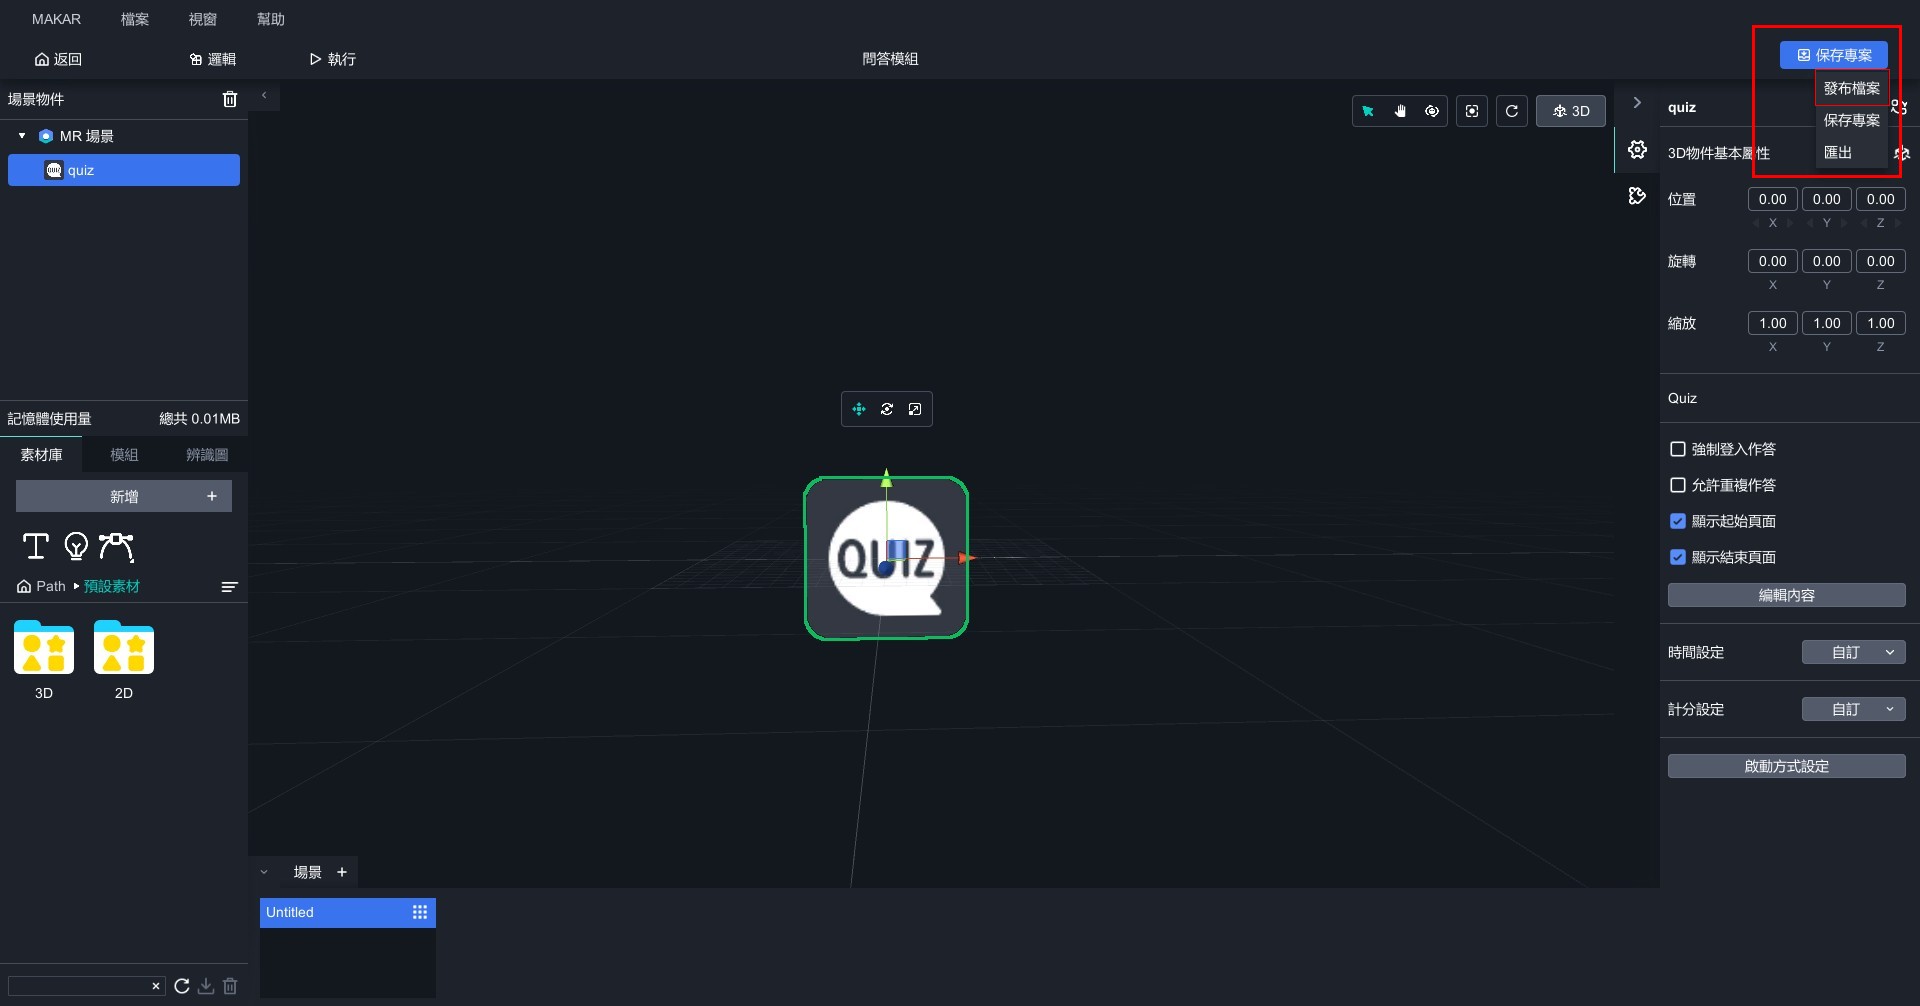This screenshot has height=1006, width=1920.
Task: Click the position X value field
Action: pos(1772,199)
